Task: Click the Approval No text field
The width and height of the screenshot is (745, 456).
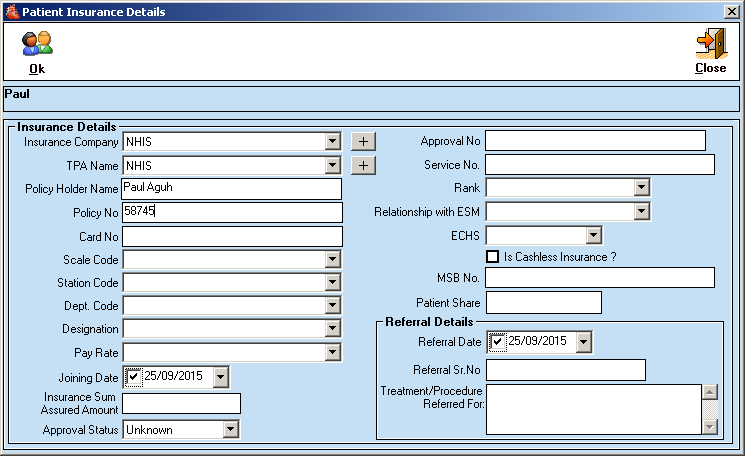Action: pos(595,141)
